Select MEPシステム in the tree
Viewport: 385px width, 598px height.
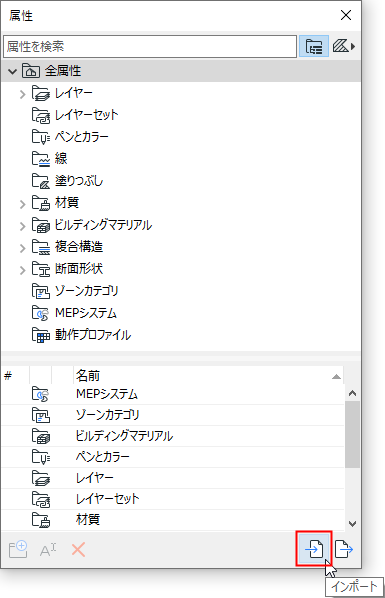[86, 313]
